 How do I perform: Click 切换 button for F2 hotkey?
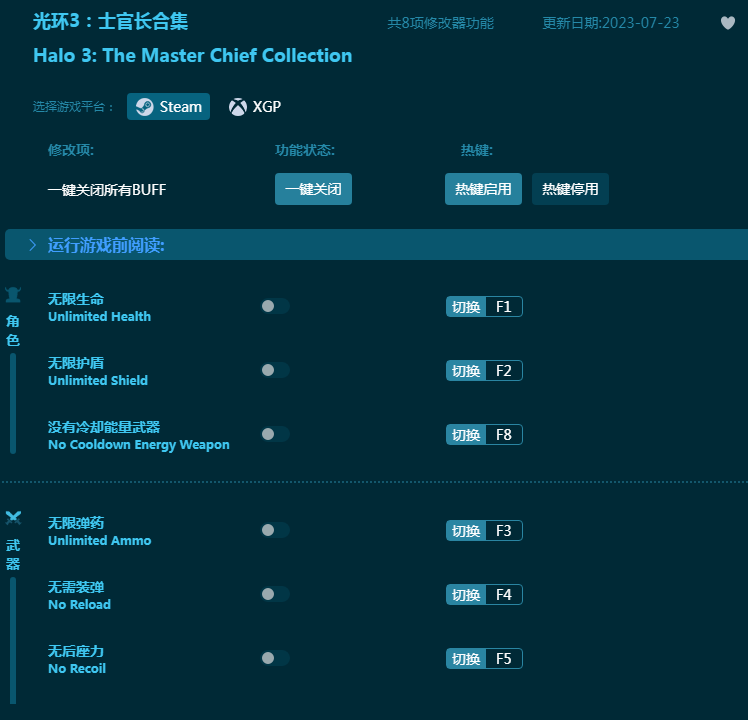pyautogui.click(x=466, y=370)
